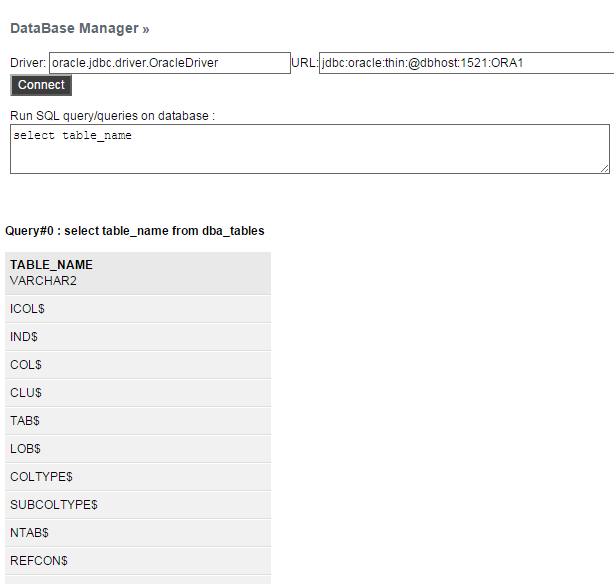Screen dimensions: 614x584
Task: Select the CLU$ table row
Action: click(138, 393)
